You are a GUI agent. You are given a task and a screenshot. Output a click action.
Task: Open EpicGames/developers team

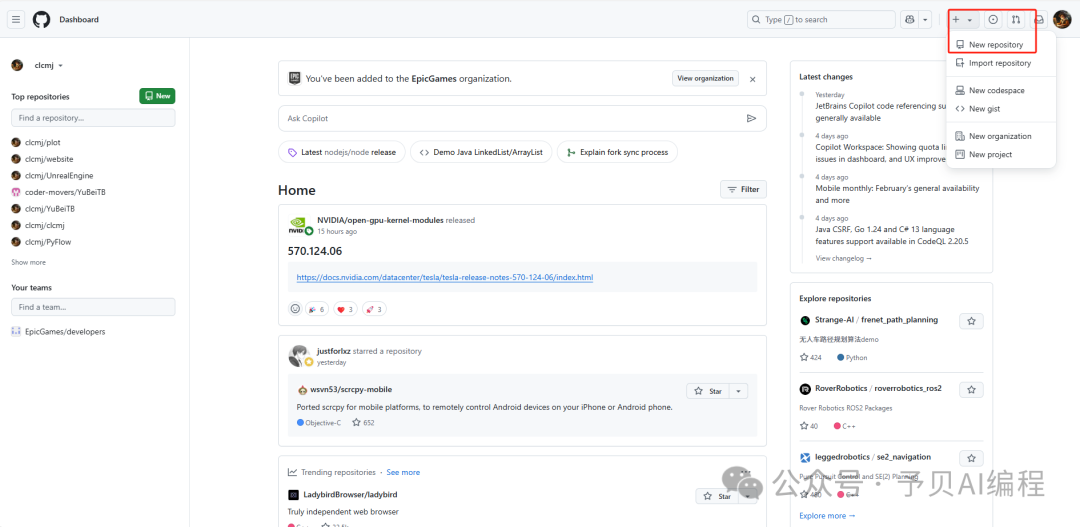coord(65,331)
